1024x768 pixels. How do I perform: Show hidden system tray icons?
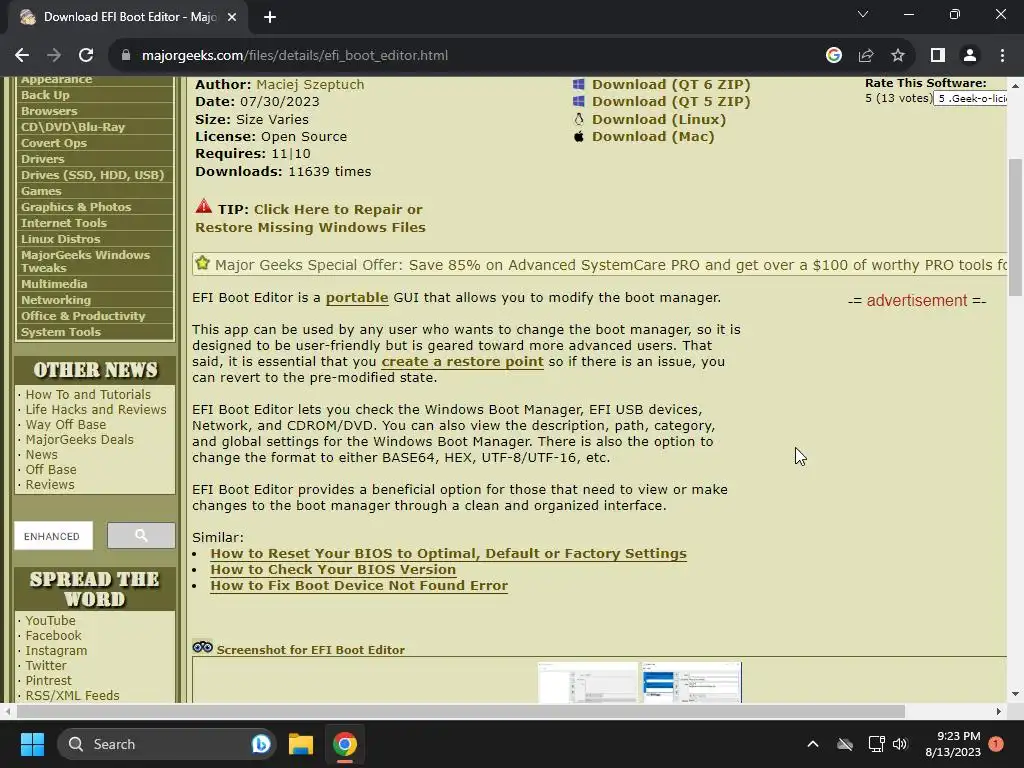(x=812, y=744)
